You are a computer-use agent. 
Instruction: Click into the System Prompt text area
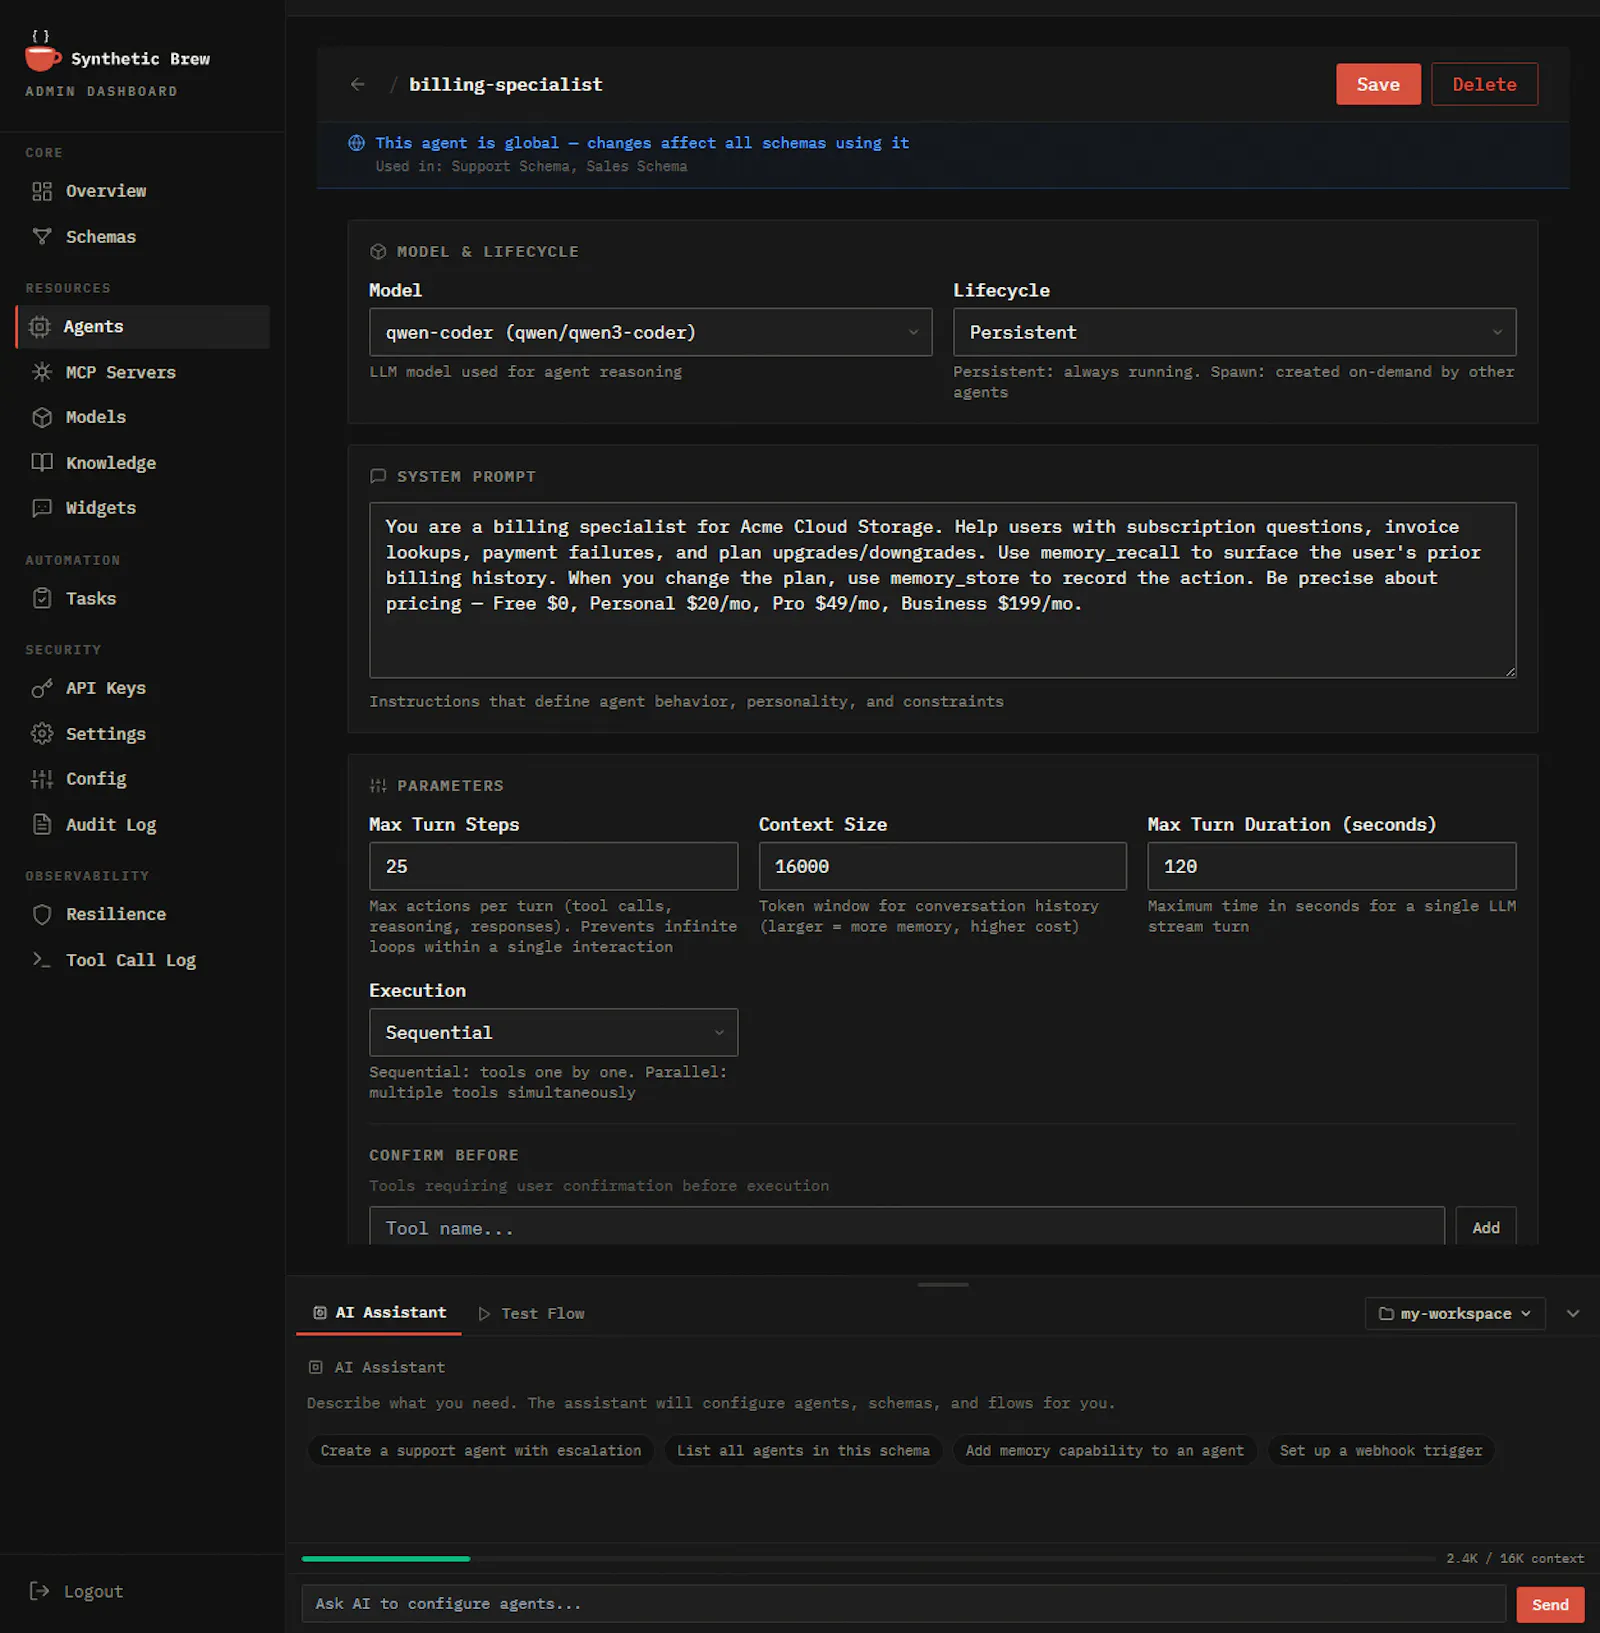pyautogui.click(x=943, y=590)
